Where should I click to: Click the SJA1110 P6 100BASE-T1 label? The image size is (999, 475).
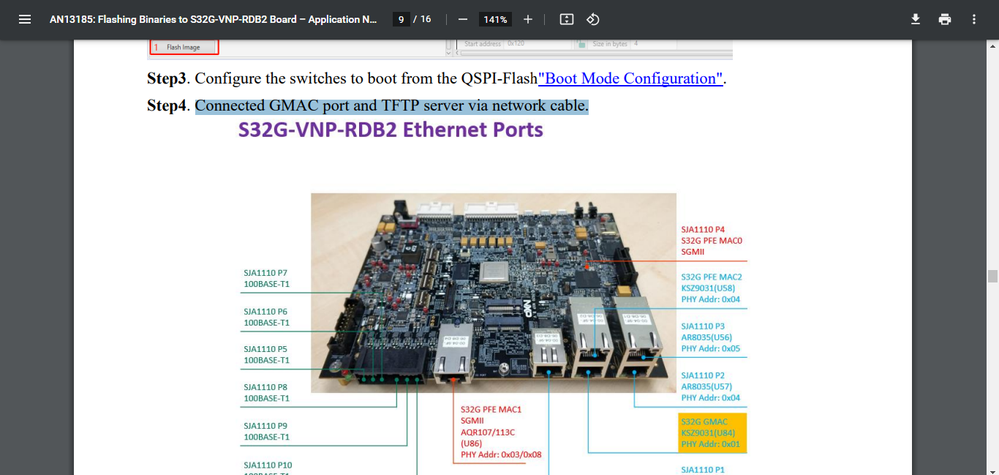pos(267,317)
